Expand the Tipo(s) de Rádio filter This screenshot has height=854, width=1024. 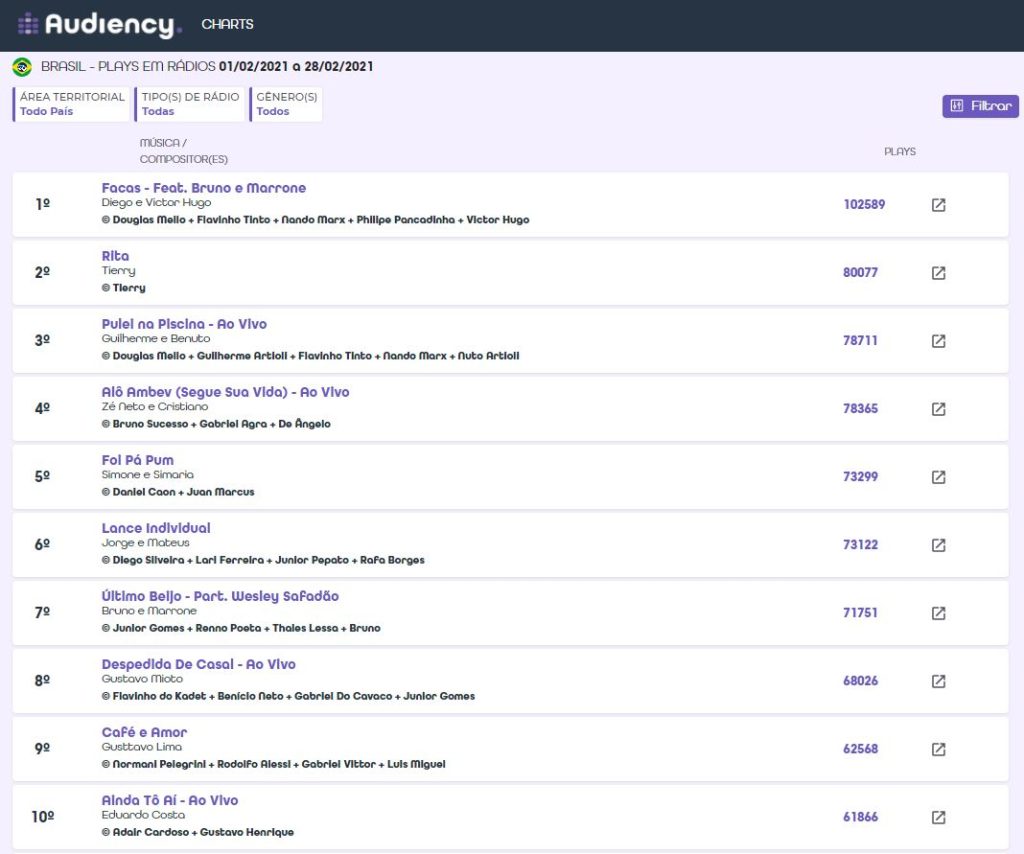coord(190,104)
